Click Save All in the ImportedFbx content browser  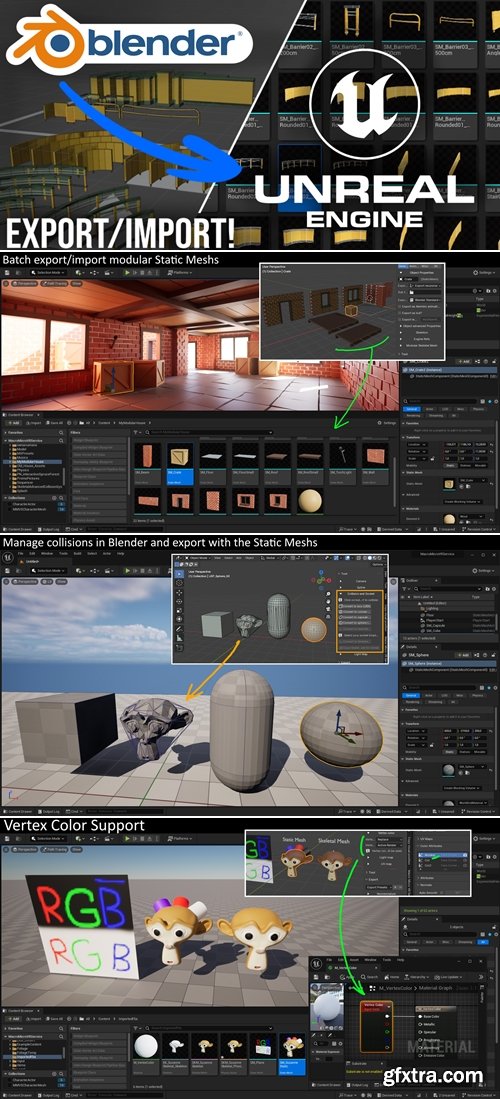(54, 1018)
